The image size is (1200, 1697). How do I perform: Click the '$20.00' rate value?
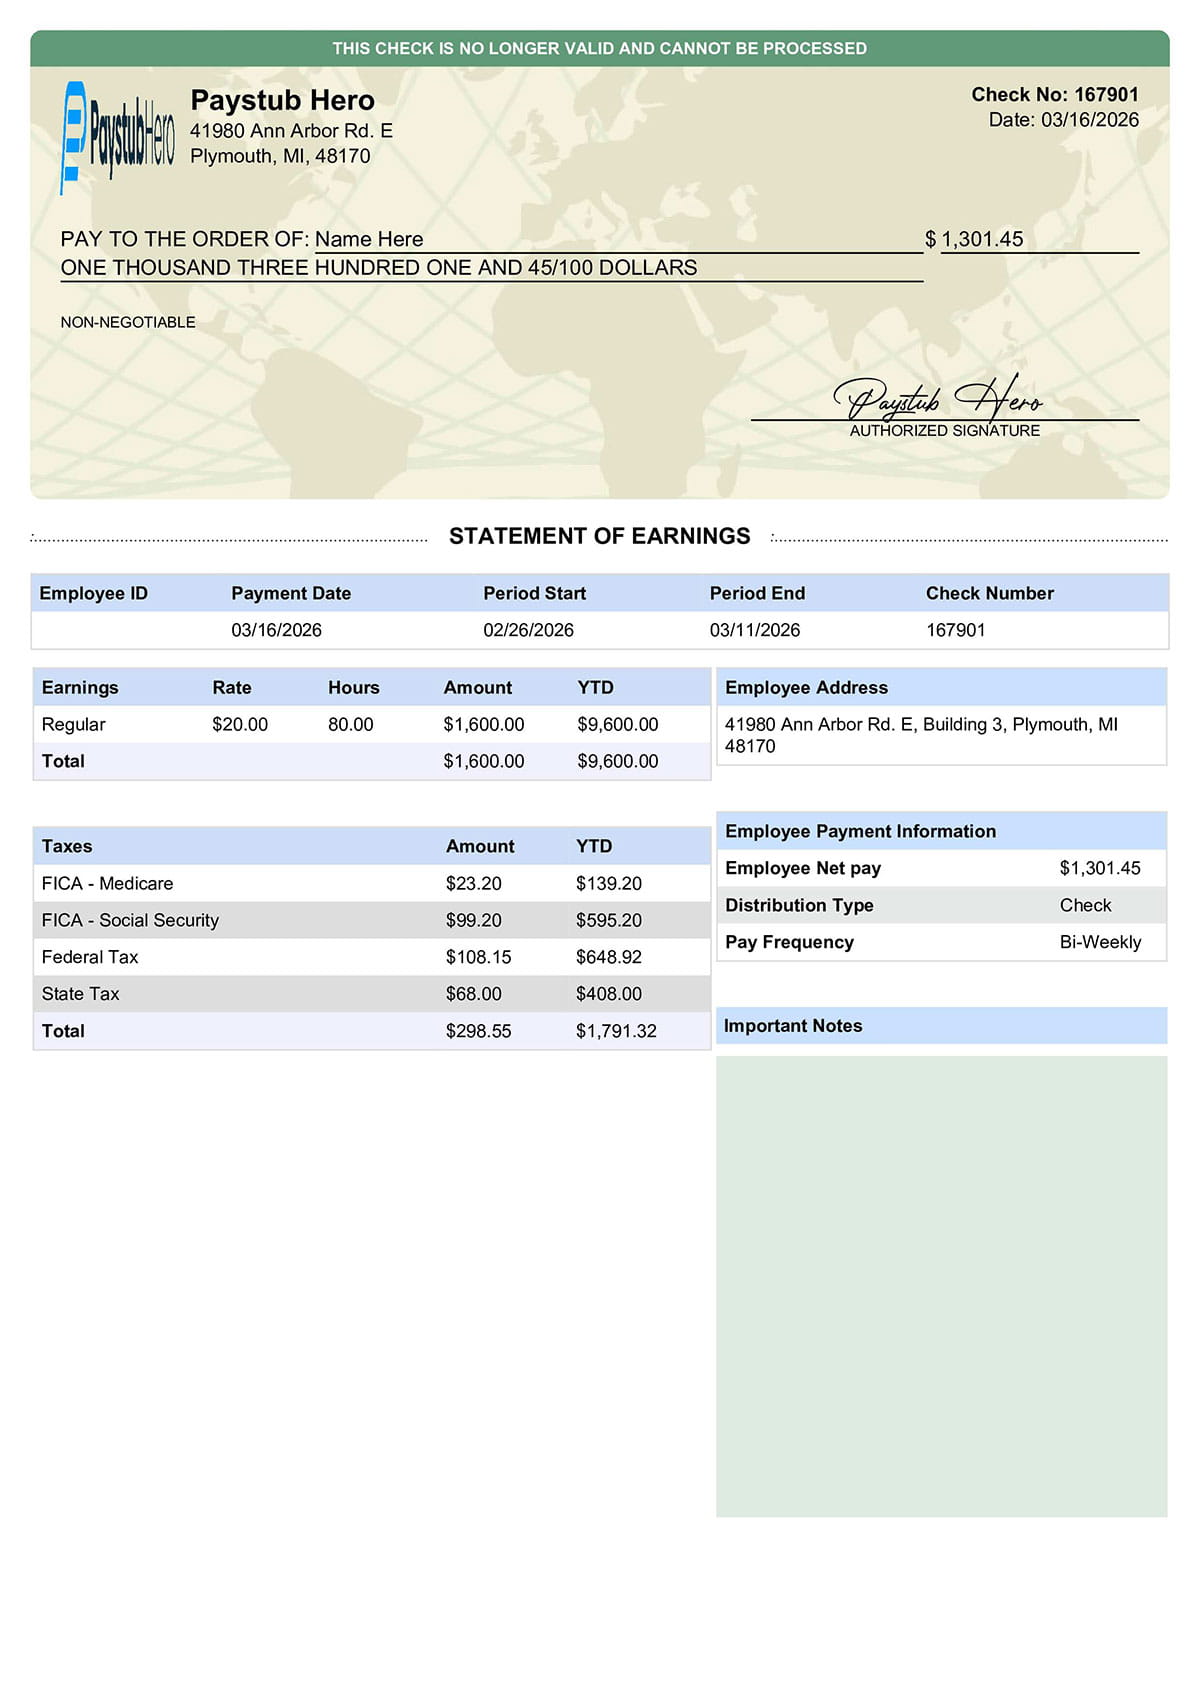pyautogui.click(x=240, y=724)
